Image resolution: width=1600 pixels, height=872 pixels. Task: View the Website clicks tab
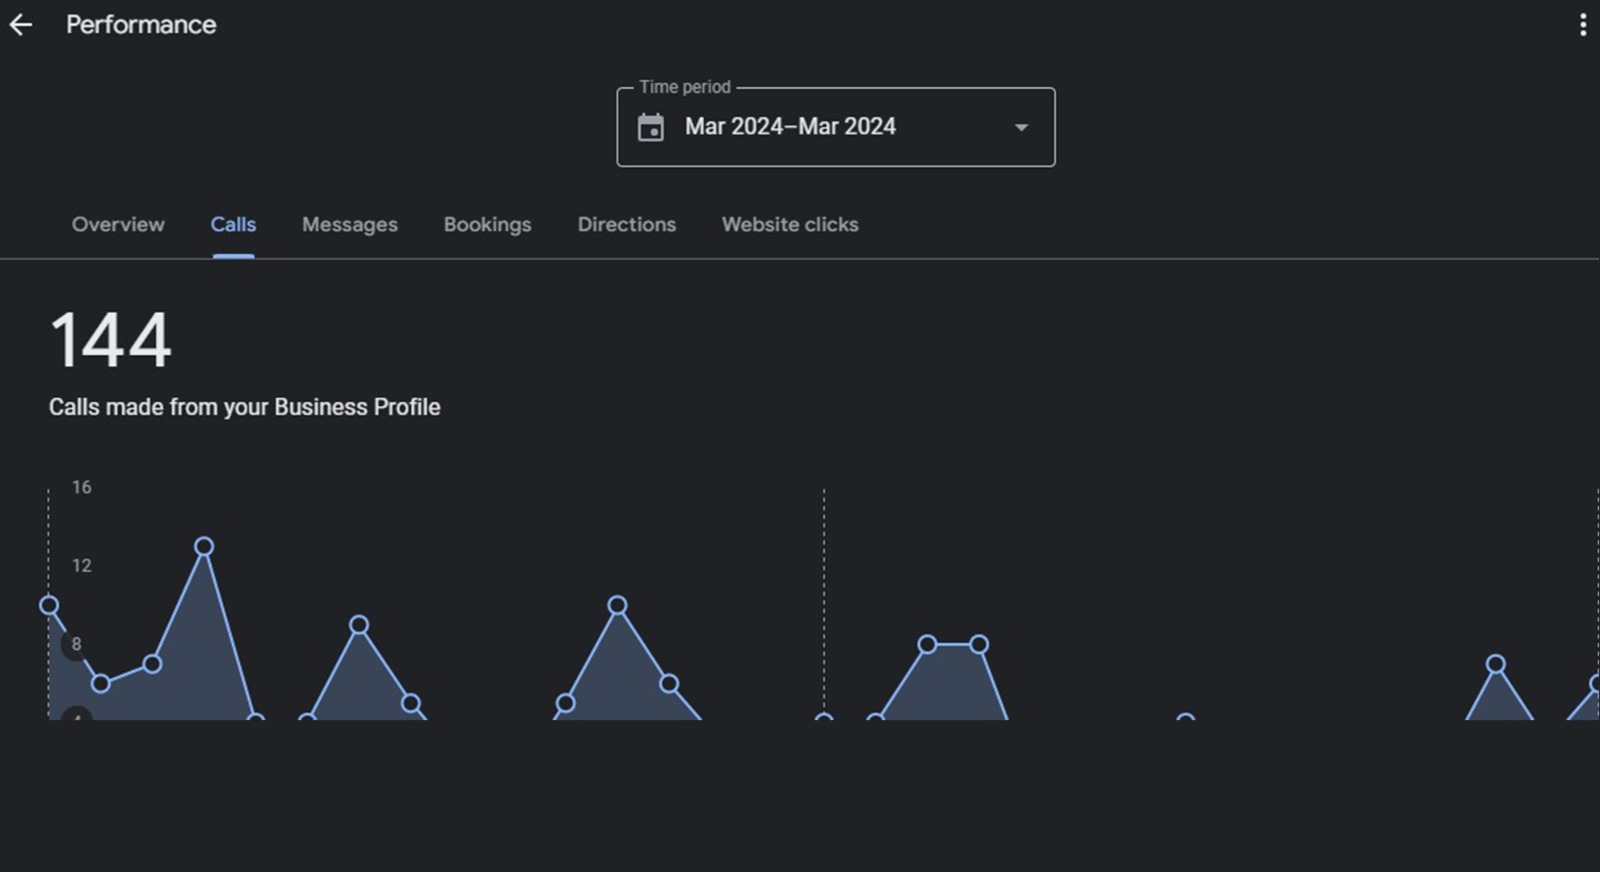pyautogui.click(x=790, y=225)
